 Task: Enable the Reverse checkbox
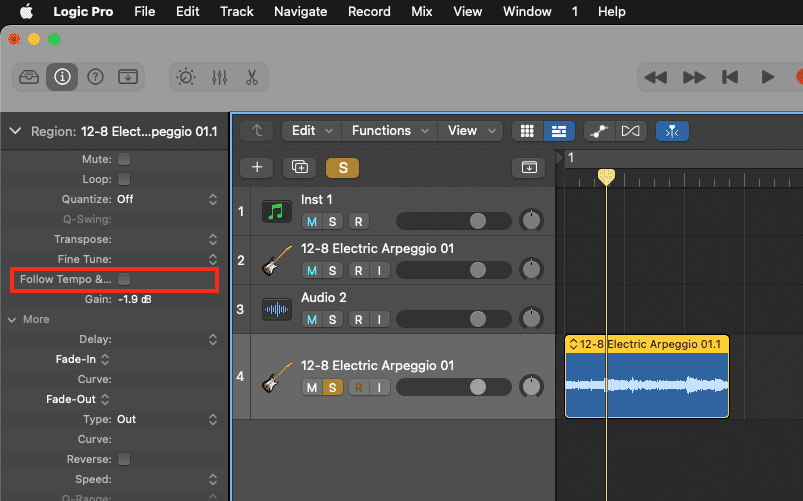coord(124,459)
